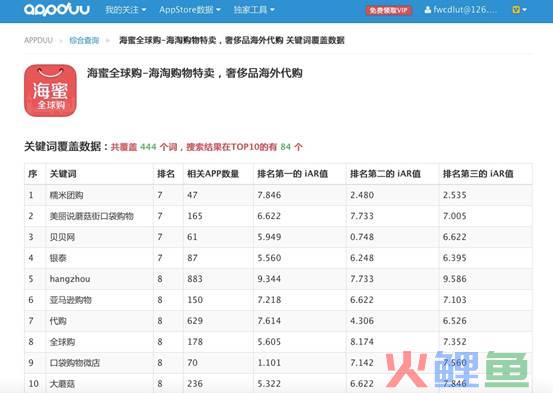Click related app count 883 for hangzhou
The image size is (553, 393).
click(195, 279)
